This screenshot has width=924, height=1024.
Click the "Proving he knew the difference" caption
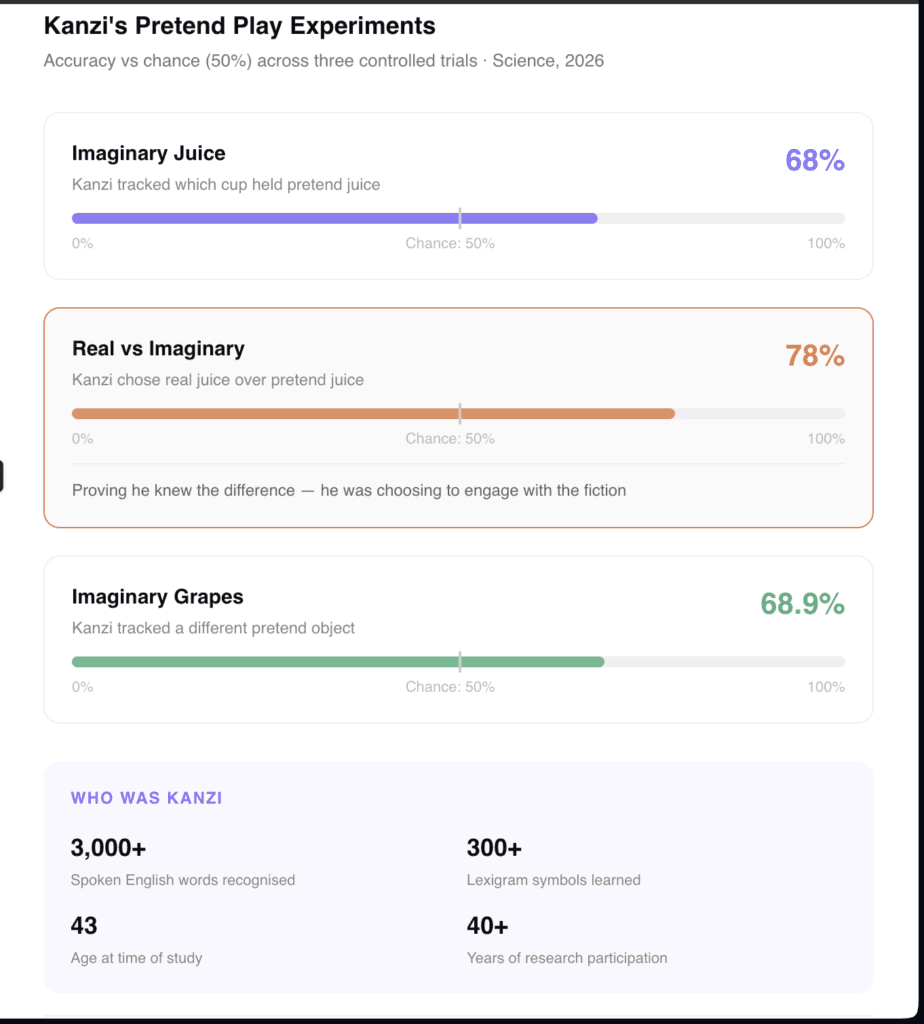tap(349, 490)
